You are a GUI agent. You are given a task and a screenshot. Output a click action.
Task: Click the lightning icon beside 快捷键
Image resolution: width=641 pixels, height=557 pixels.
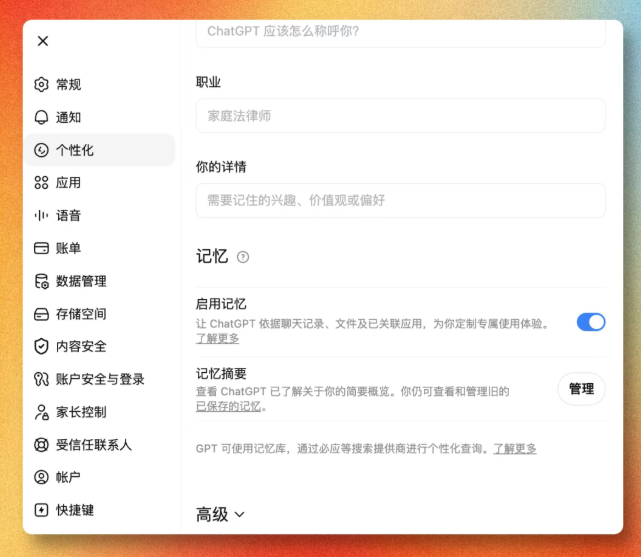pyautogui.click(x=41, y=510)
